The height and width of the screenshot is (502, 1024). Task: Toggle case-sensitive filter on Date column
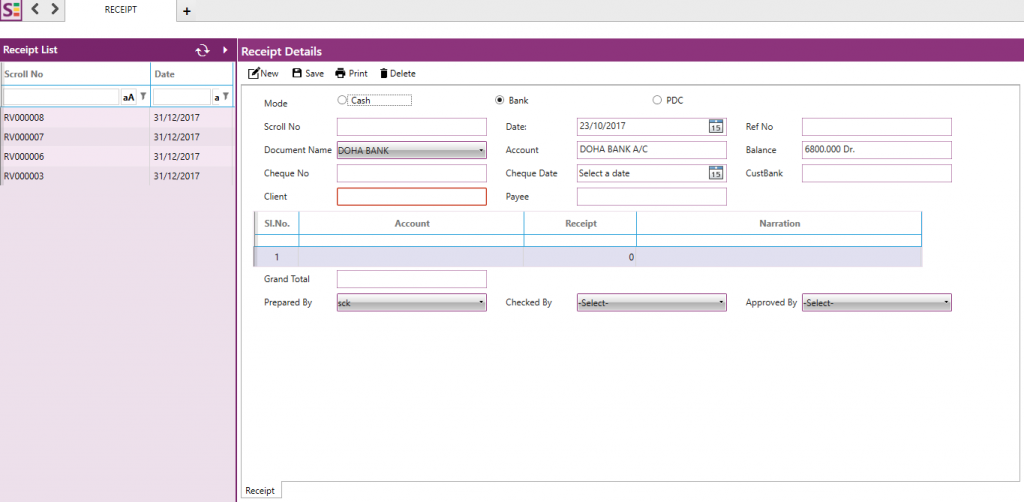click(216, 97)
